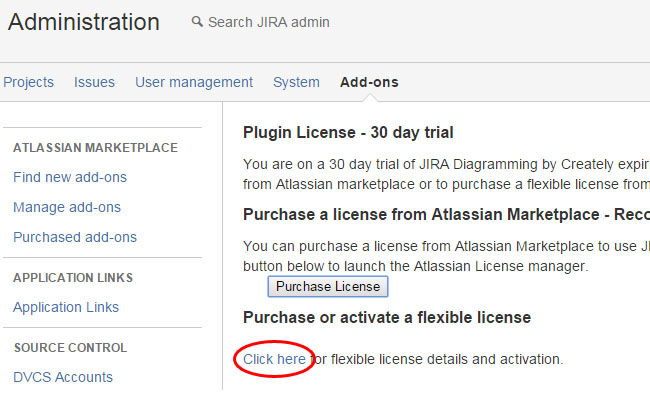Go to the User management tab
The width and height of the screenshot is (650, 400).
coord(194,82)
